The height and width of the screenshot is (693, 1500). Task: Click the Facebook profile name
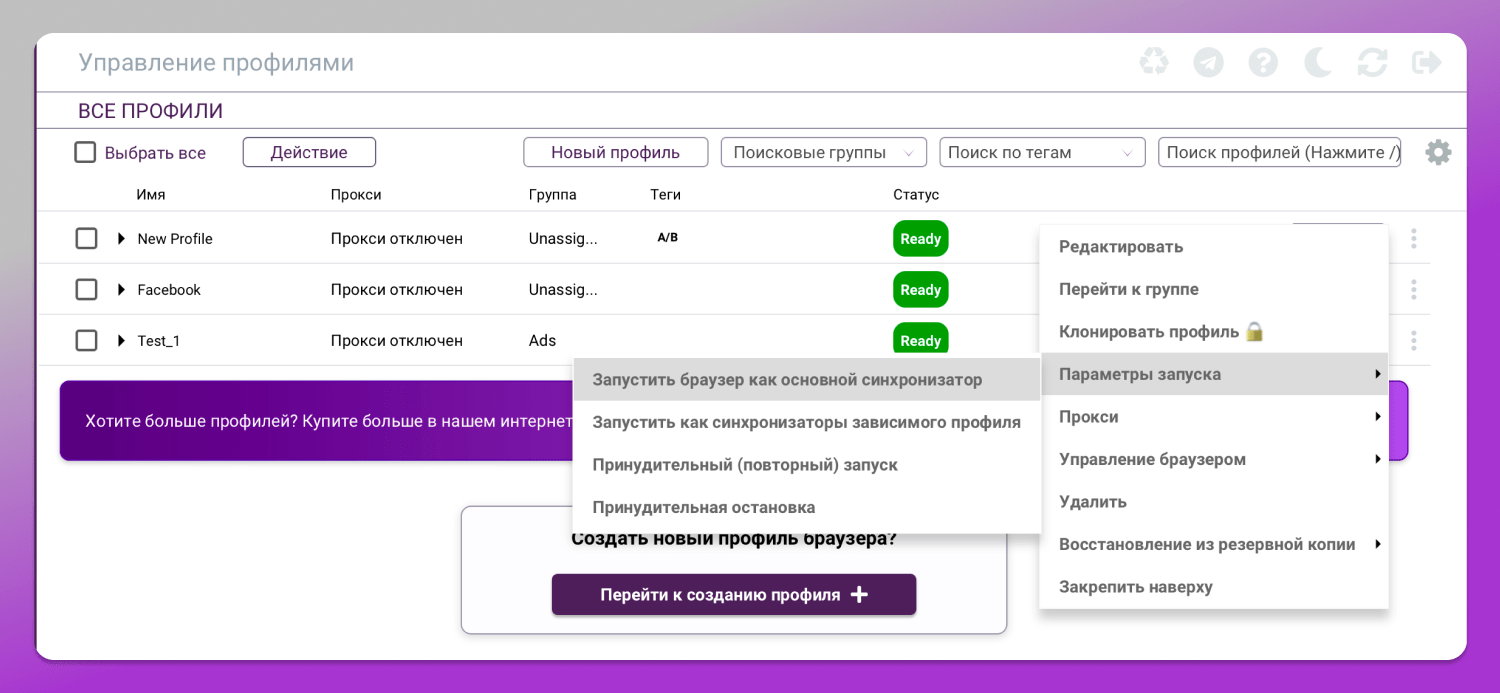click(169, 289)
